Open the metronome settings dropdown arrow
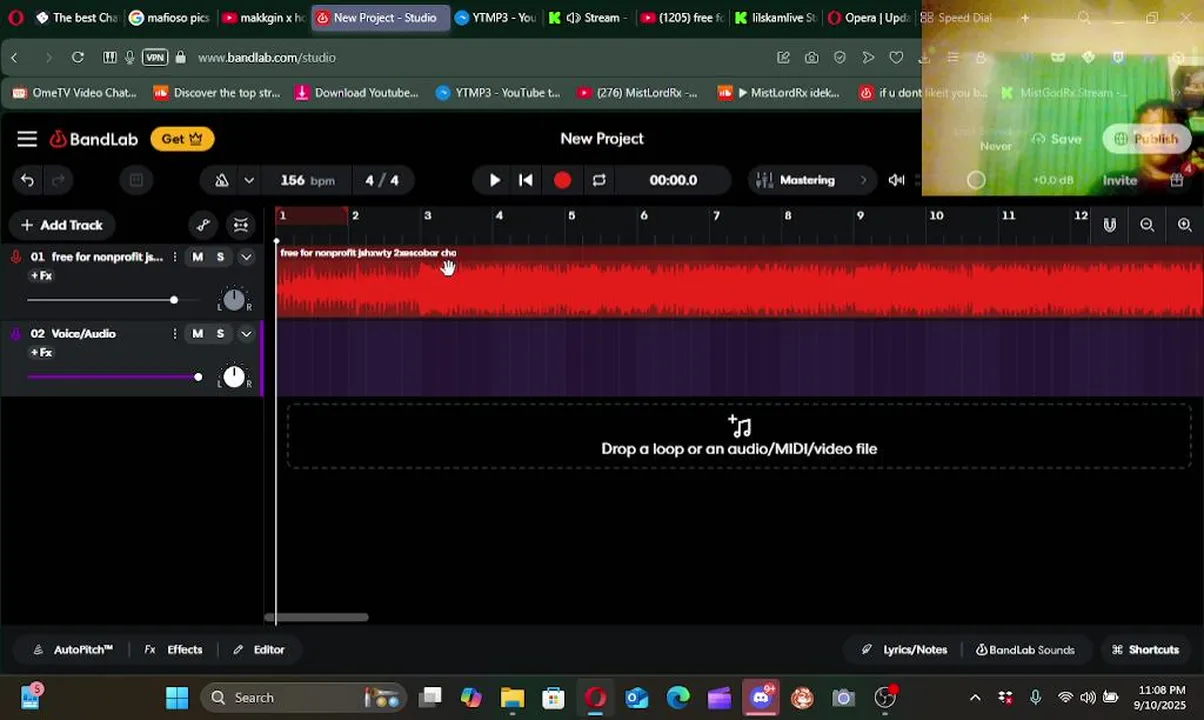Image resolution: width=1204 pixels, height=720 pixels. click(249, 180)
